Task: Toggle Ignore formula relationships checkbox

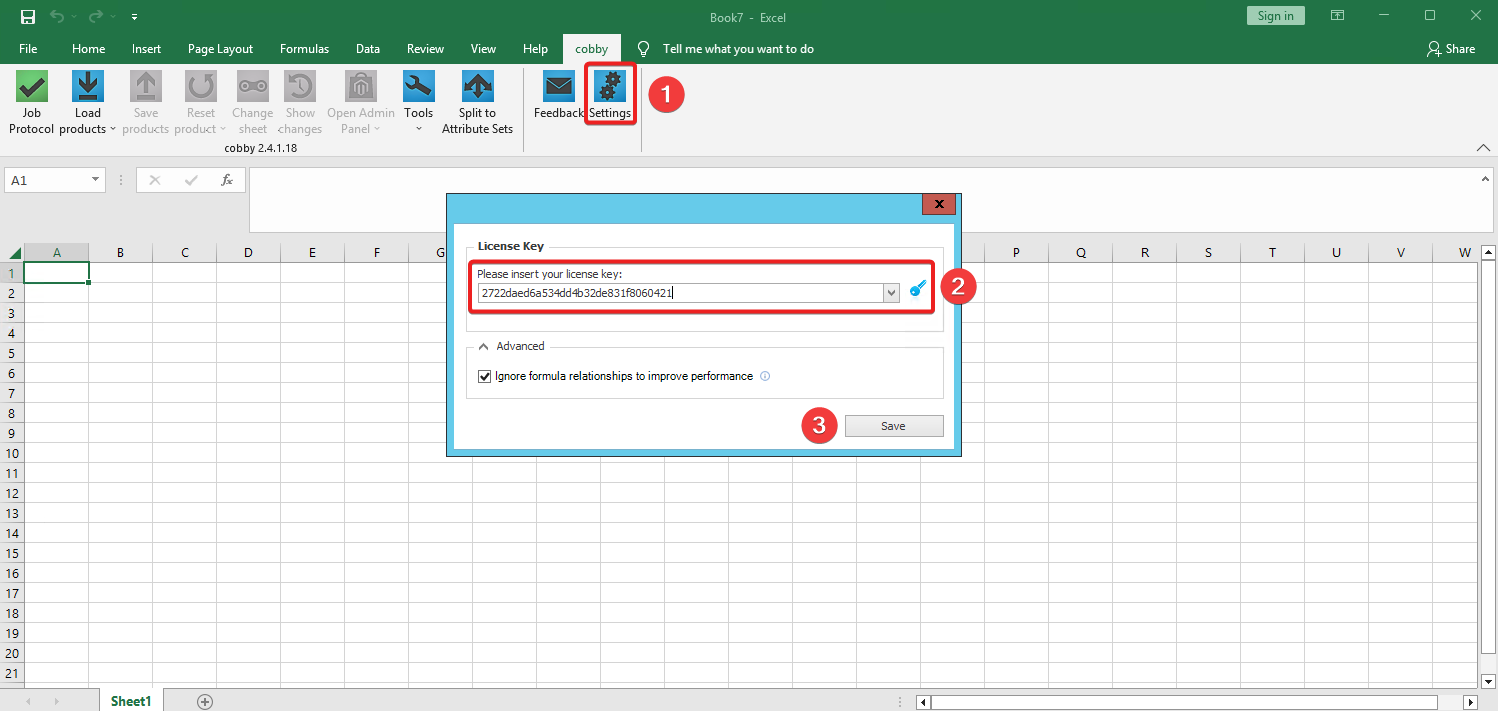Action: click(x=485, y=376)
